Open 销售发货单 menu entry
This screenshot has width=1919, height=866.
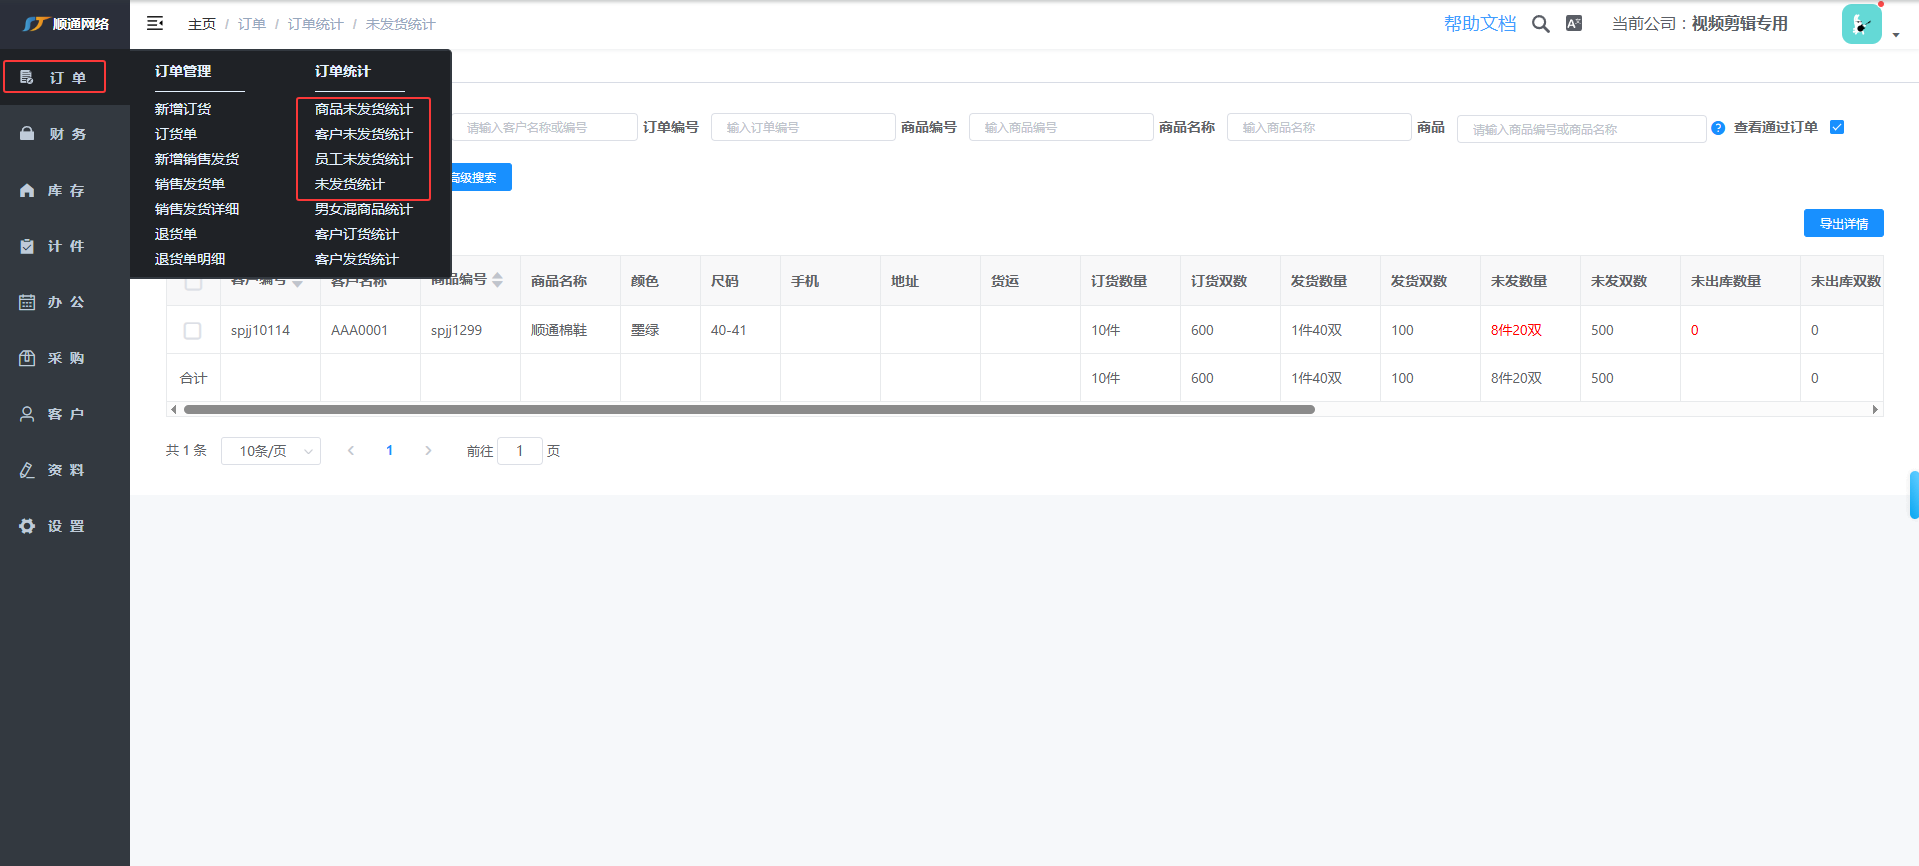190,184
